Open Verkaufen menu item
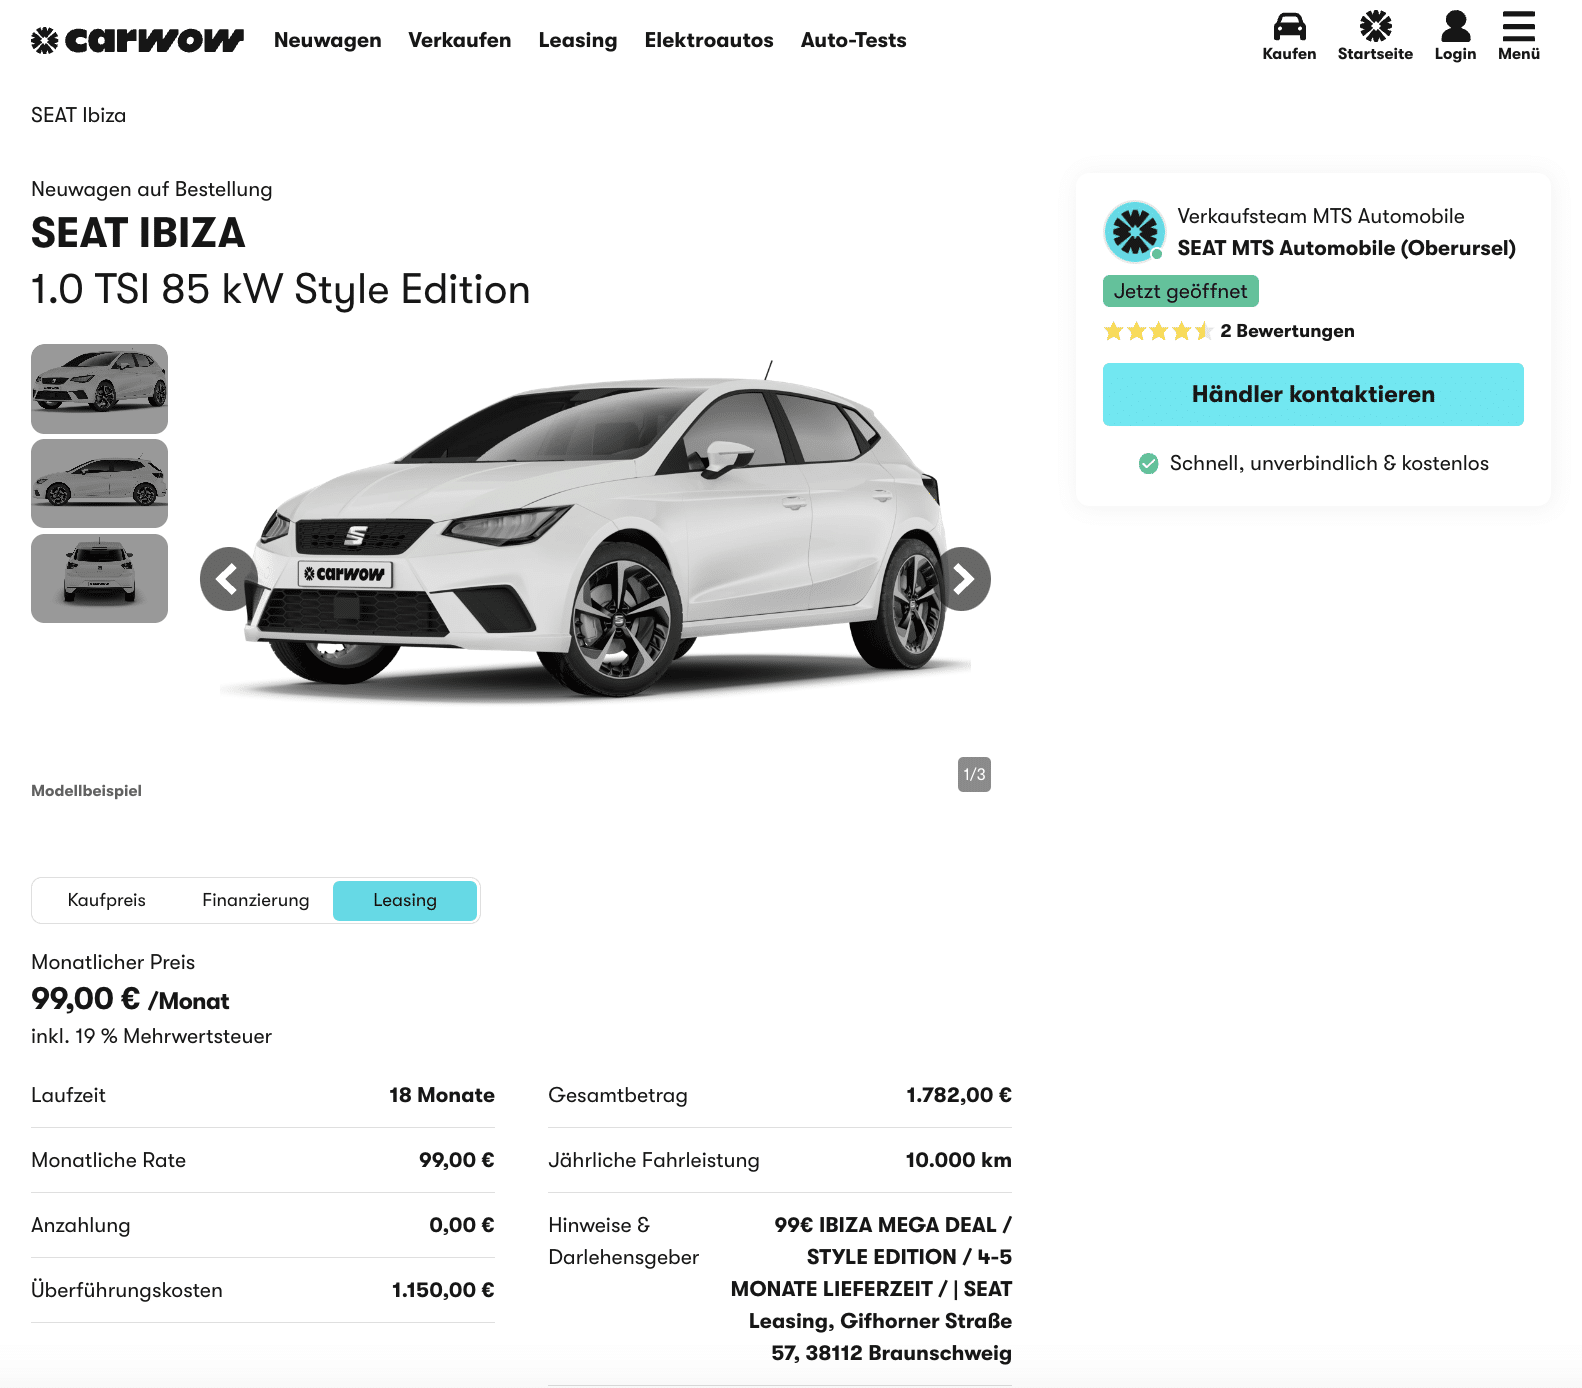This screenshot has width=1582, height=1388. click(460, 40)
